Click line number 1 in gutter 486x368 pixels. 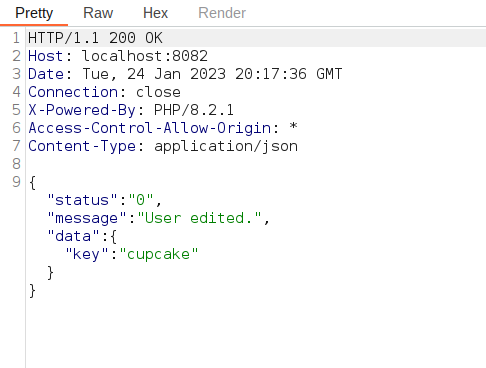(16, 38)
